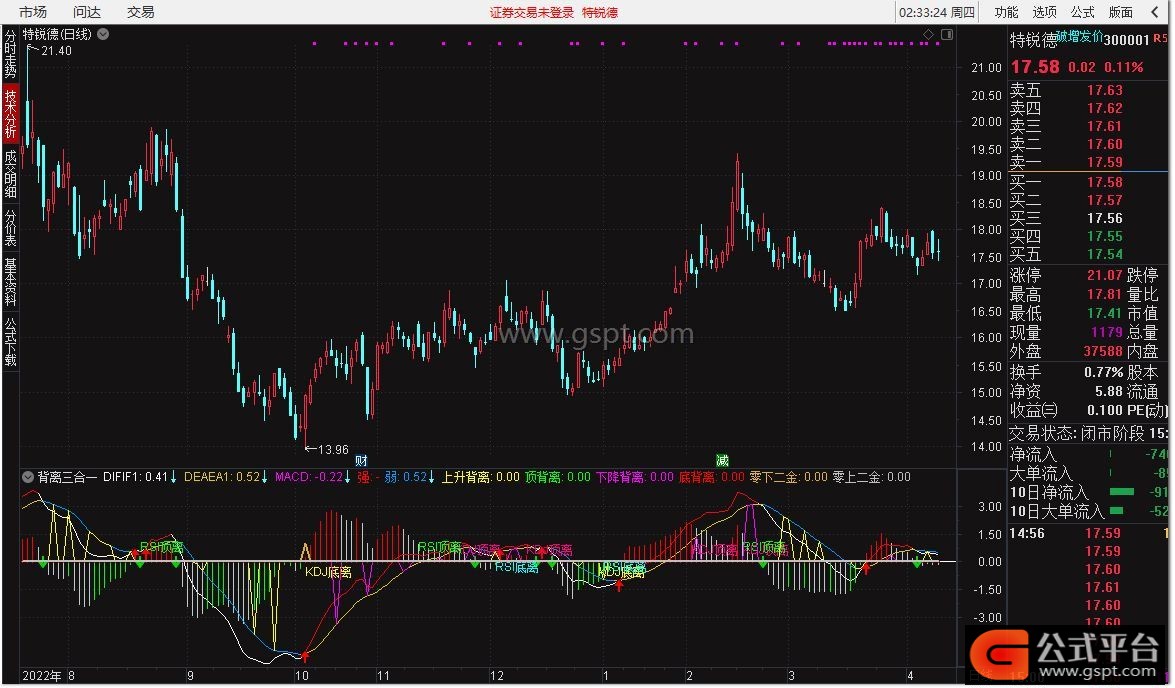The width and height of the screenshot is (1175, 688).
Task: Click the 净资 value 5.88
Action: [x=1109, y=391]
